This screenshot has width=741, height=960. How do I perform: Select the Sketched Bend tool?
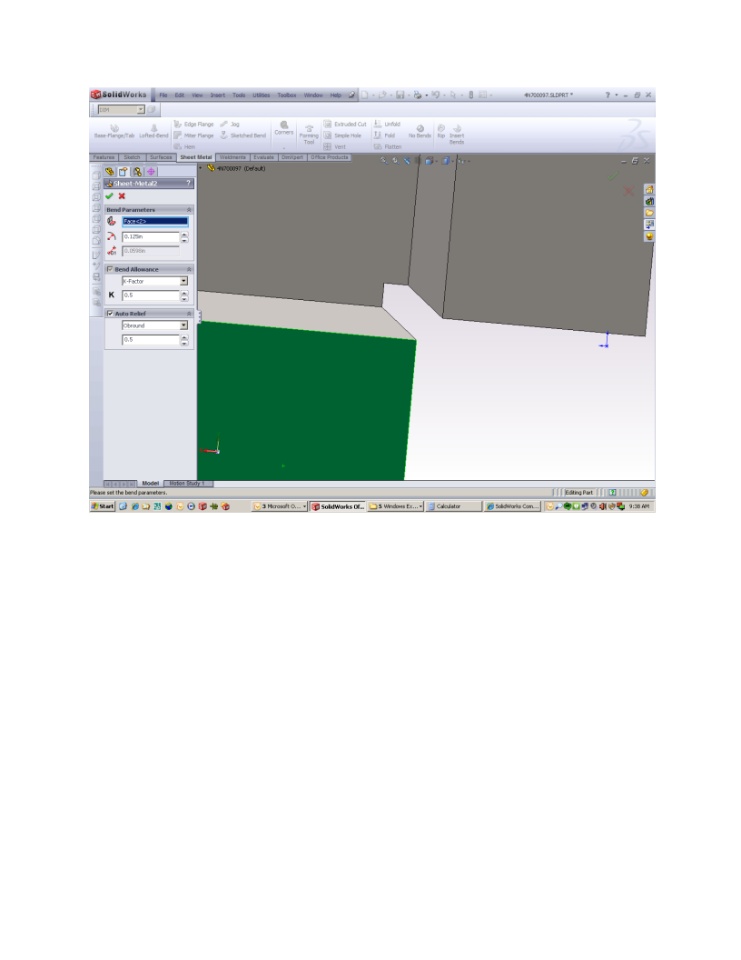tap(243, 135)
